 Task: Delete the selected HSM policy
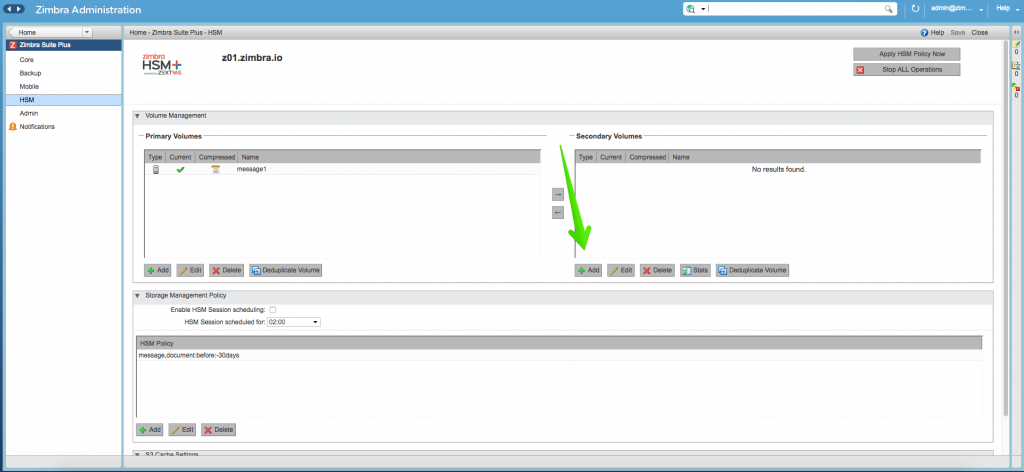click(219, 430)
